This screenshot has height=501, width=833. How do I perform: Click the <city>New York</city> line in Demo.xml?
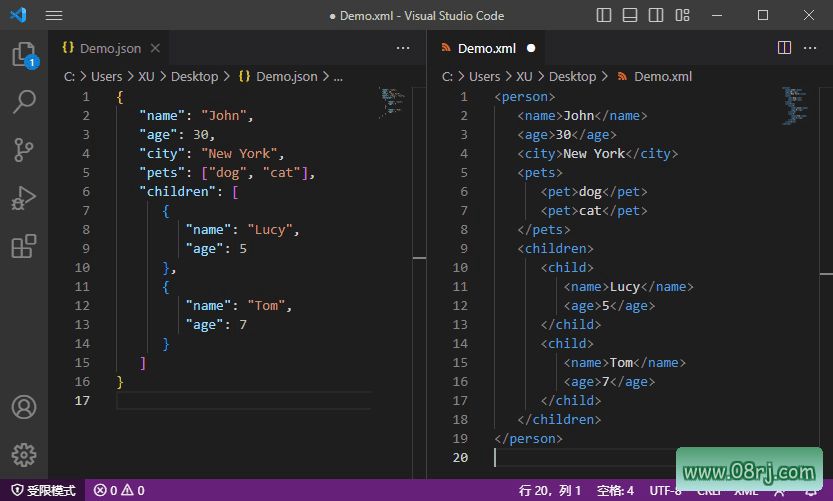598,154
